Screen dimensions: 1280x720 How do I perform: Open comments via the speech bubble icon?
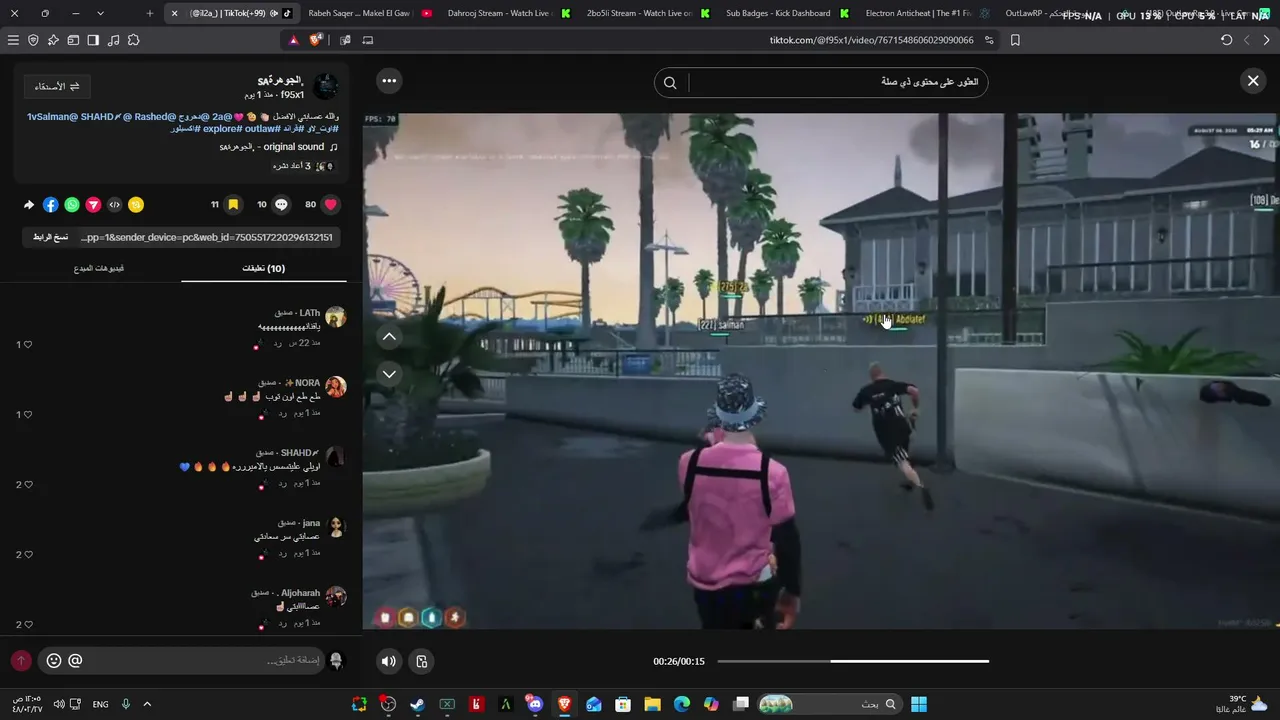[x=282, y=204]
